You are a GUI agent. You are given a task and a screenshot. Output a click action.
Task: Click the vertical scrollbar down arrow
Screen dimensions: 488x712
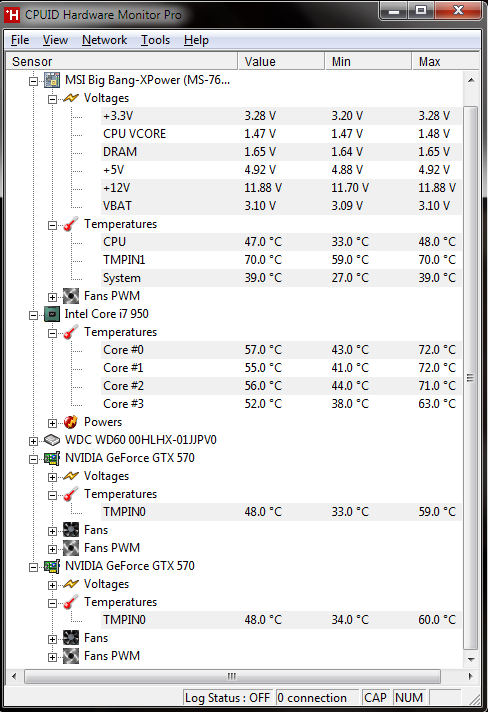(x=471, y=659)
